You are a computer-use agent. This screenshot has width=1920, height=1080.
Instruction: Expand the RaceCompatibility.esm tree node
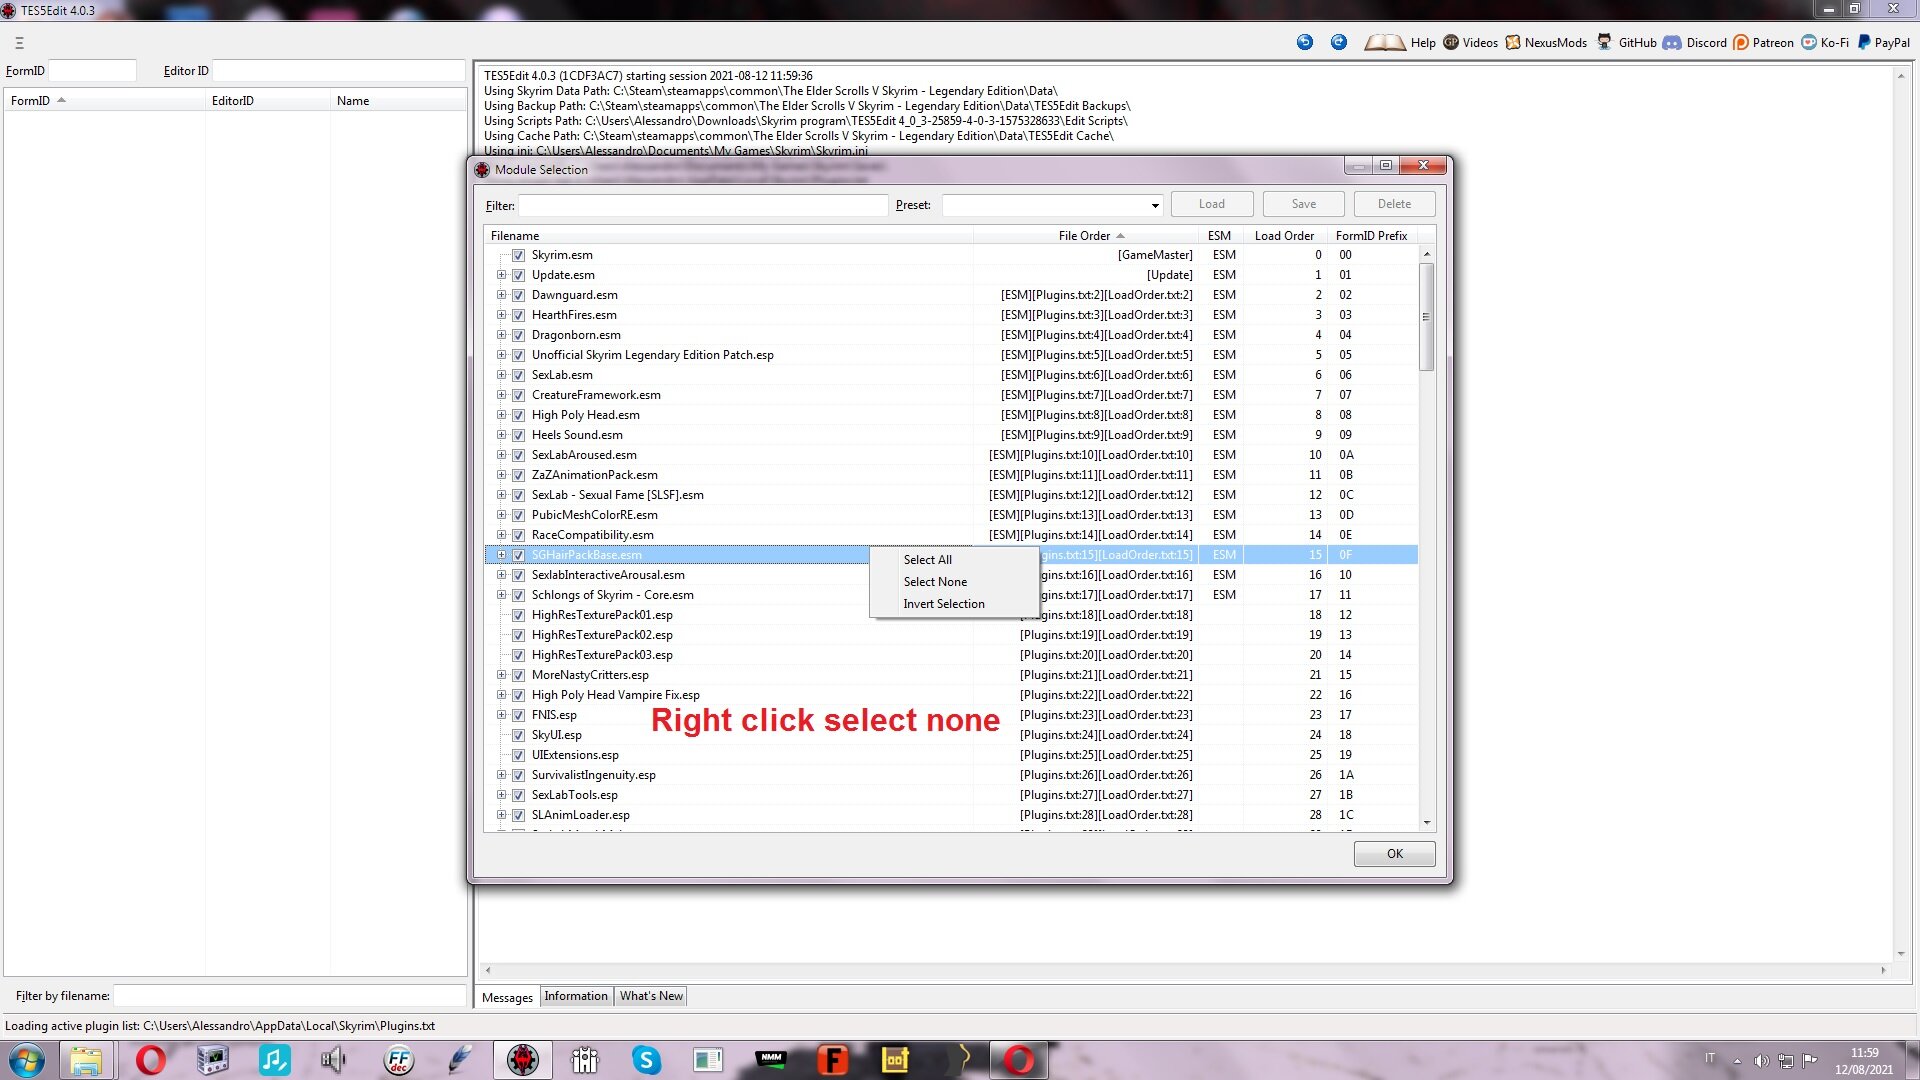501,535
